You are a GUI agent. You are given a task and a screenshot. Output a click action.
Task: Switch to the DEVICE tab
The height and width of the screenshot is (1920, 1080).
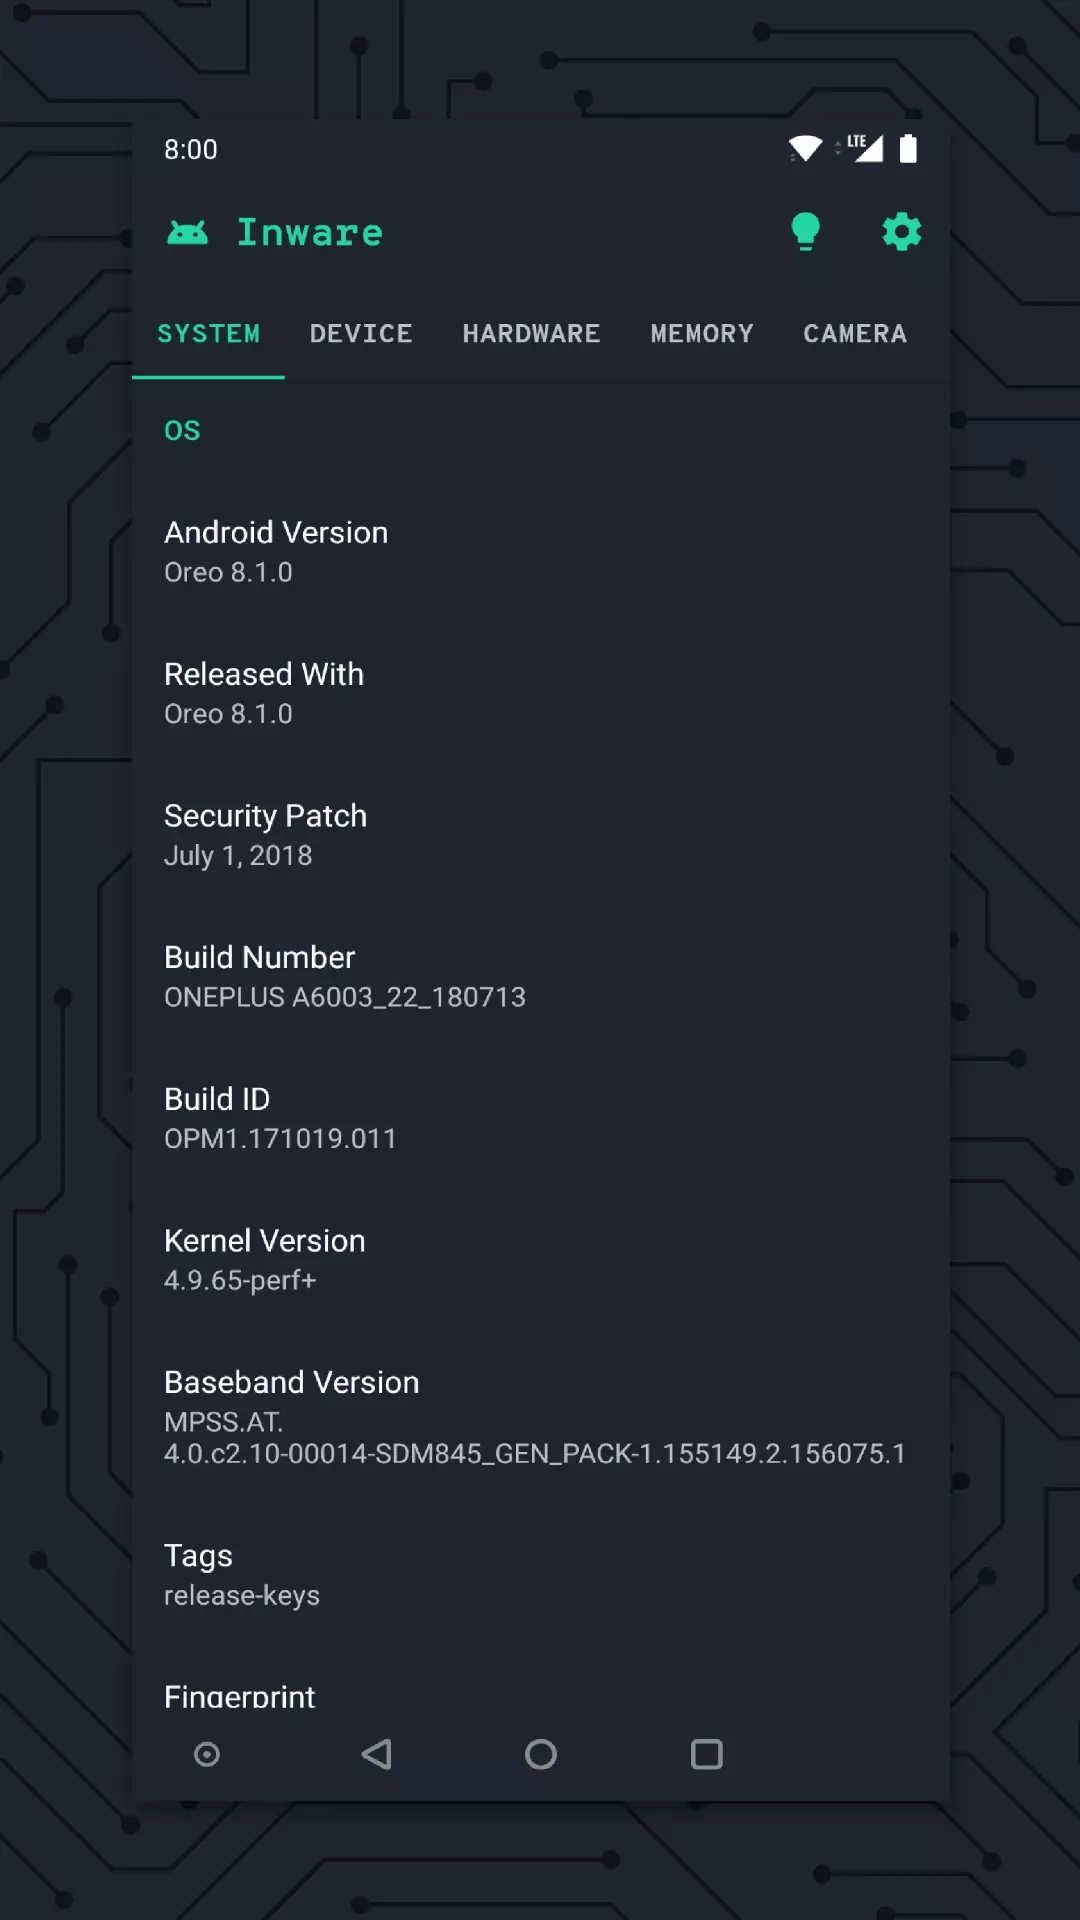pos(361,334)
